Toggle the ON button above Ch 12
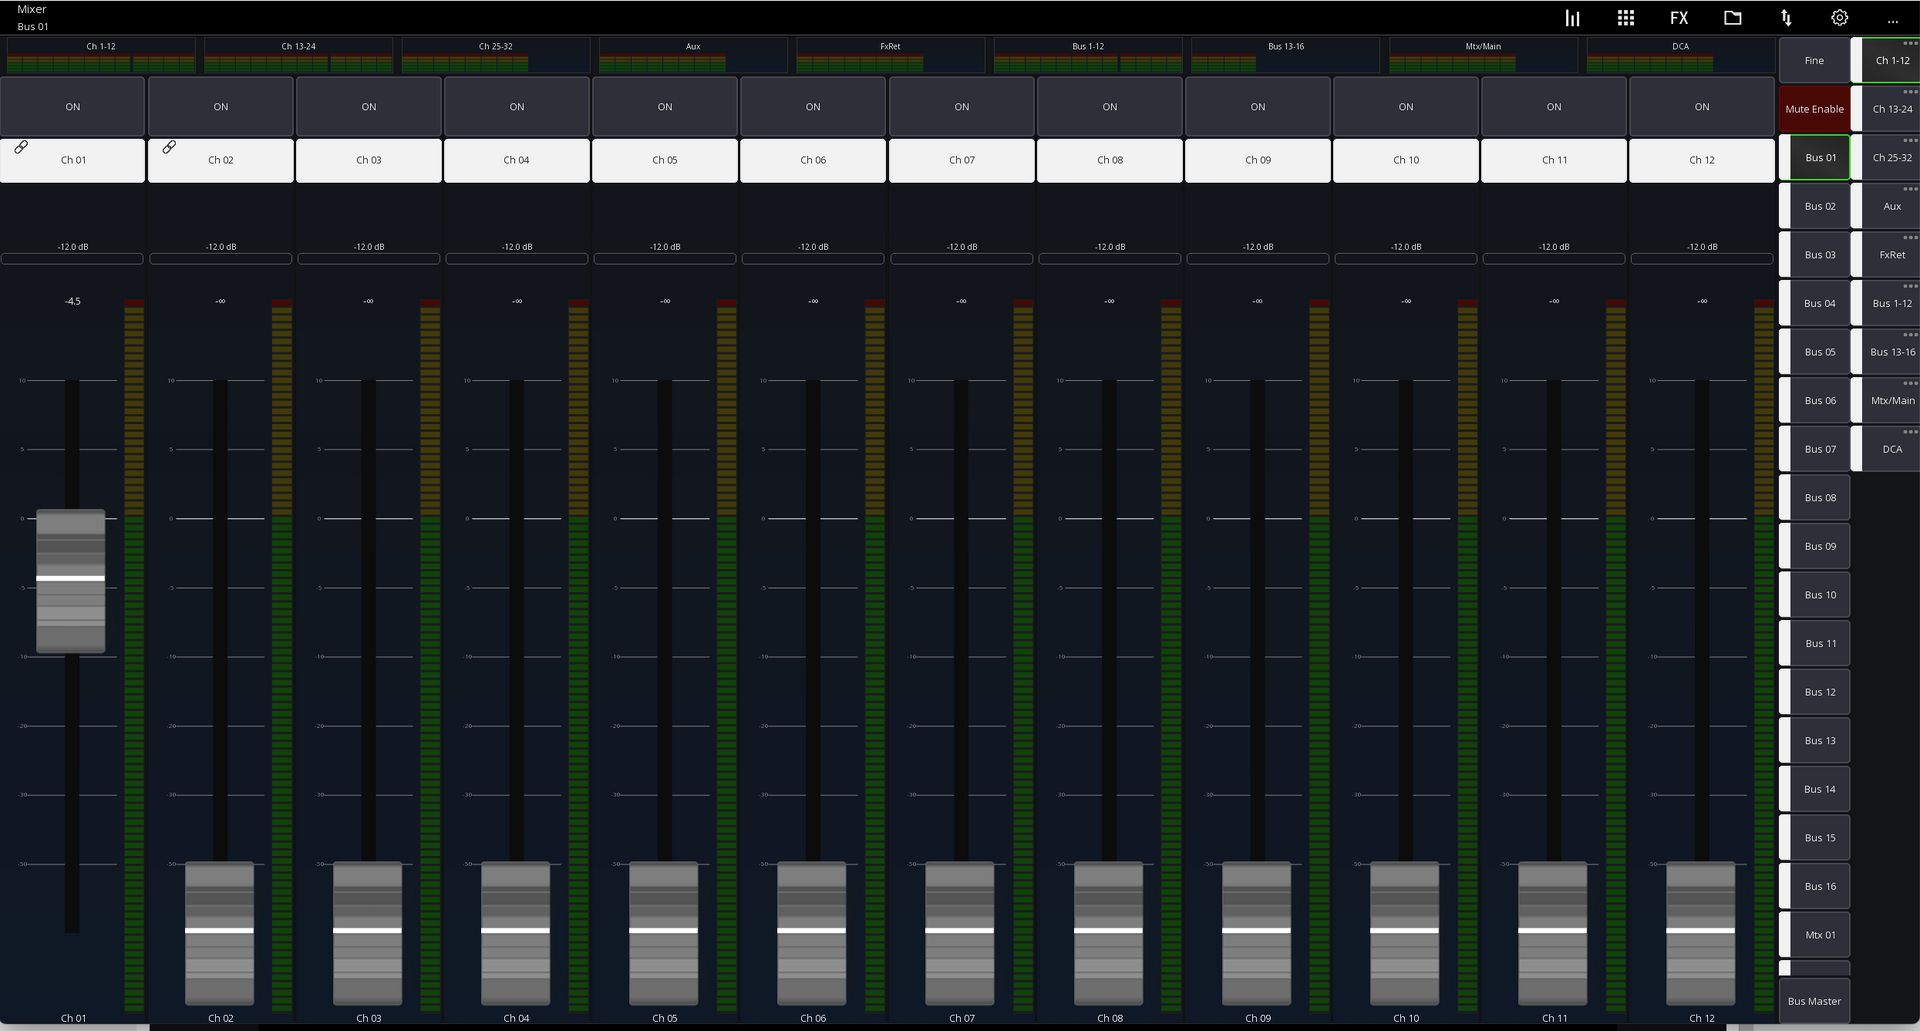The image size is (1920, 1031). click(1702, 107)
